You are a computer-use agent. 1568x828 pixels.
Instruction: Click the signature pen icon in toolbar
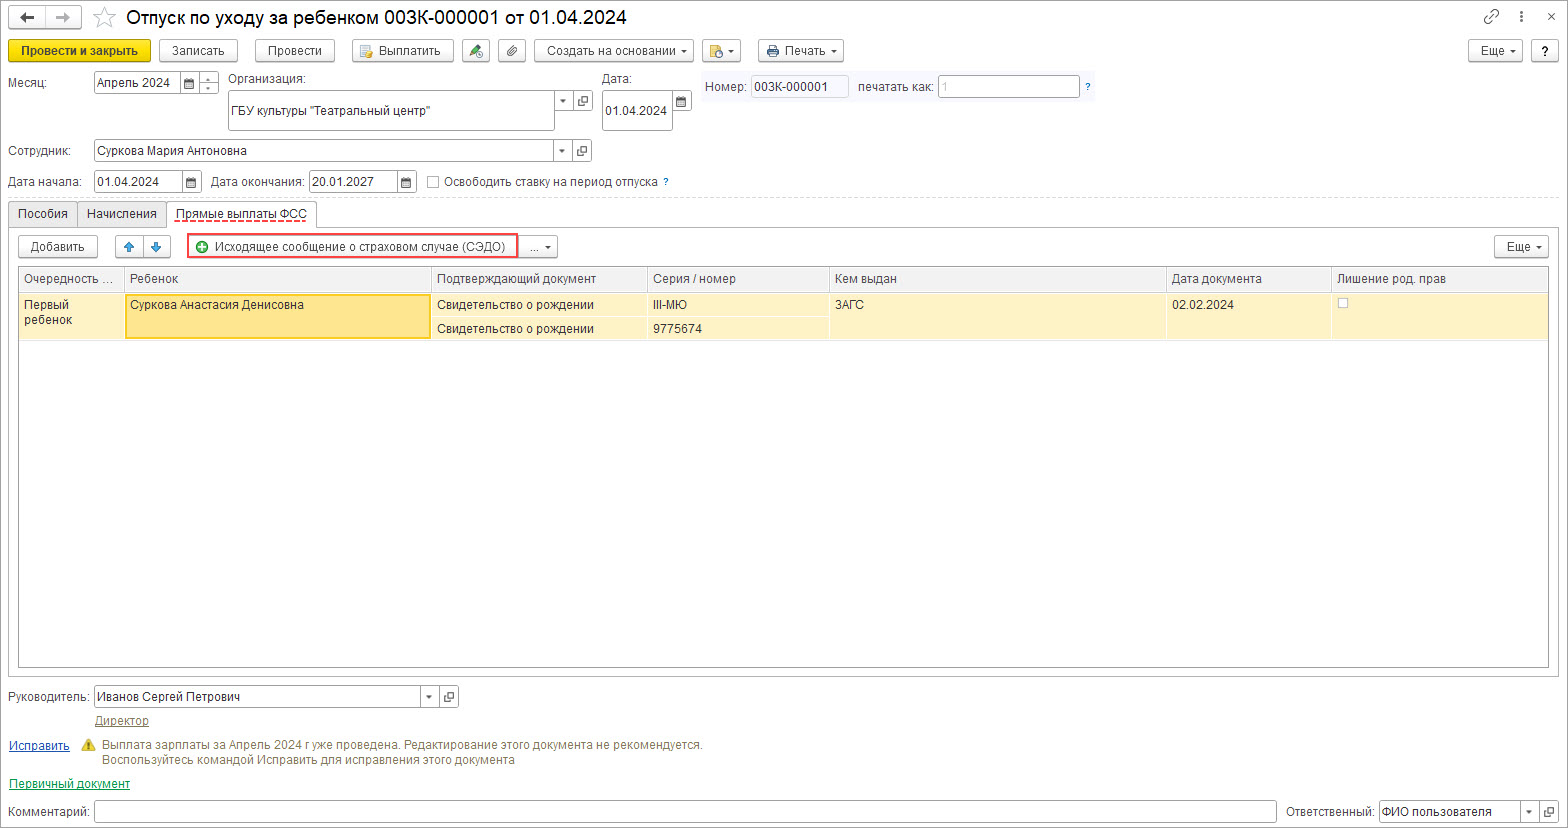tap(476, 51)
